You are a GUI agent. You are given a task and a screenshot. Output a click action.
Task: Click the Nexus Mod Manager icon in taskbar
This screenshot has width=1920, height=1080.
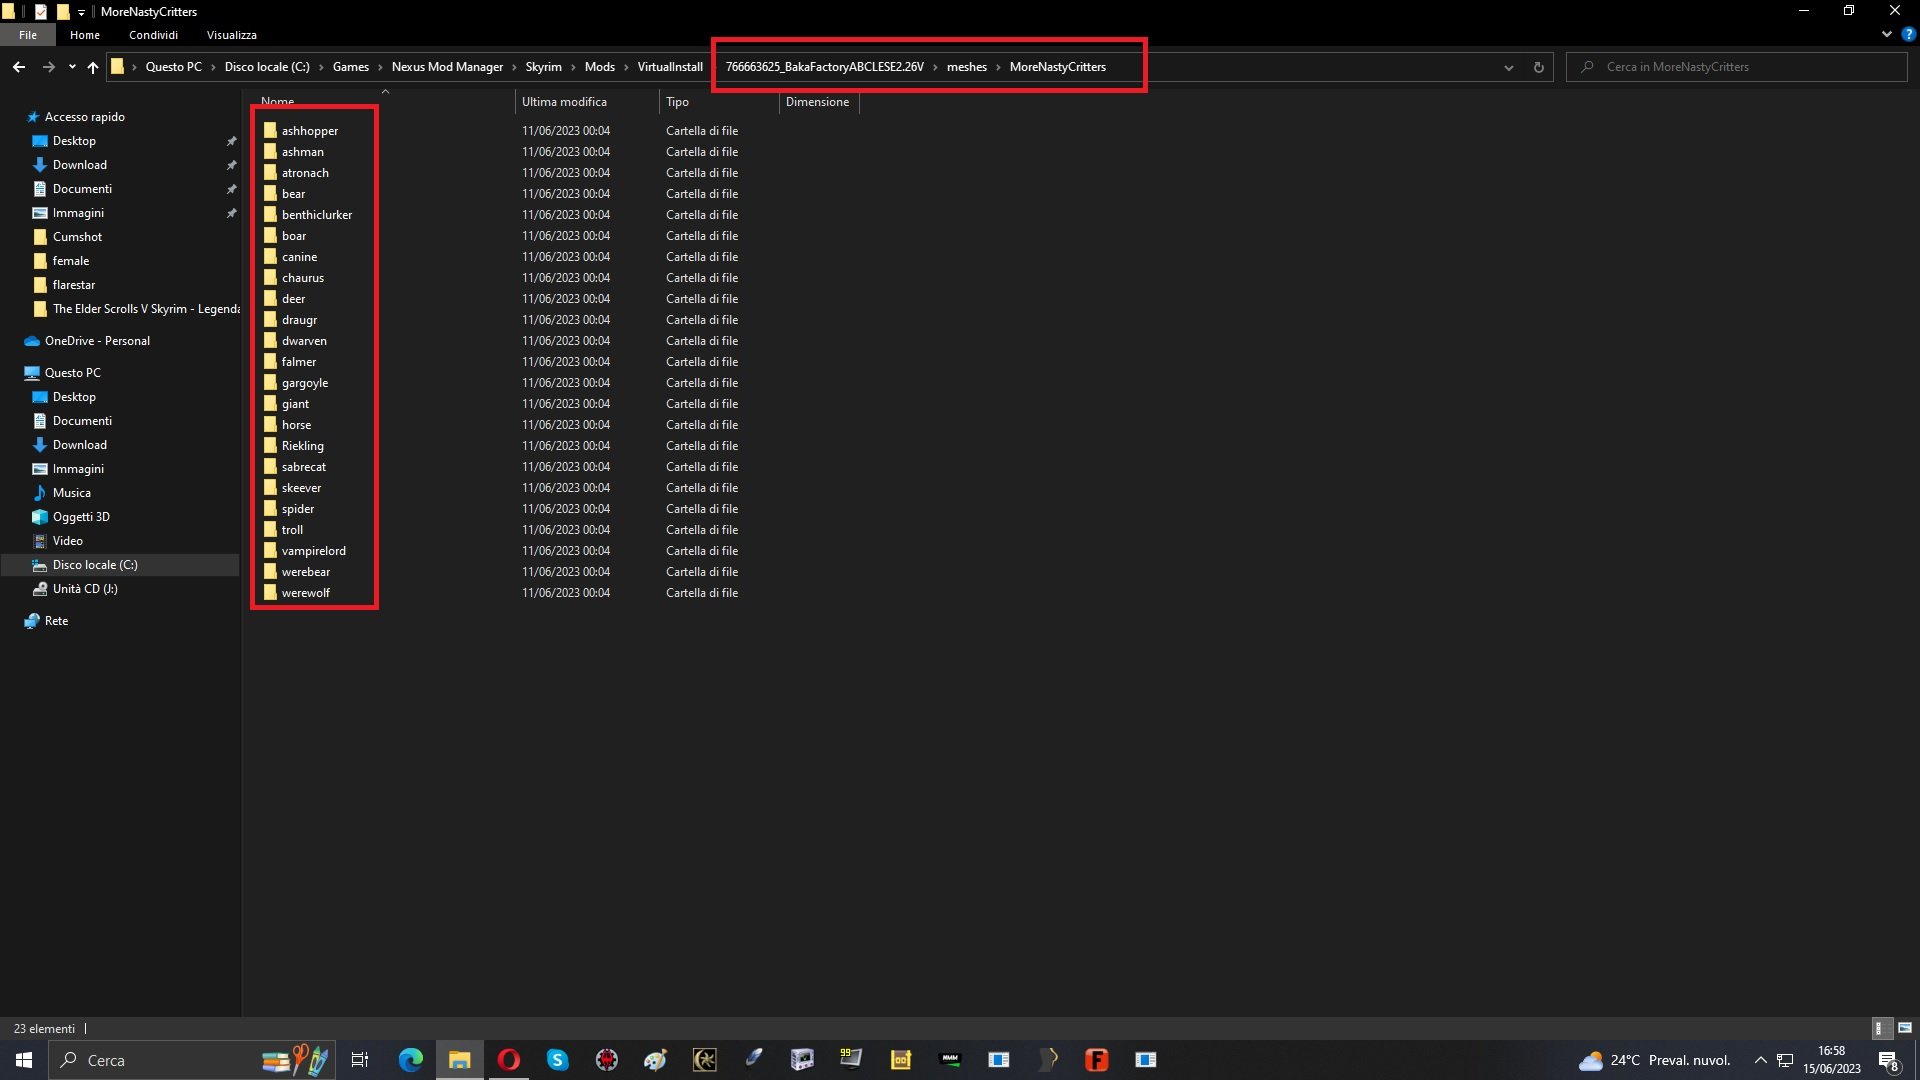tap(949, 1059)
